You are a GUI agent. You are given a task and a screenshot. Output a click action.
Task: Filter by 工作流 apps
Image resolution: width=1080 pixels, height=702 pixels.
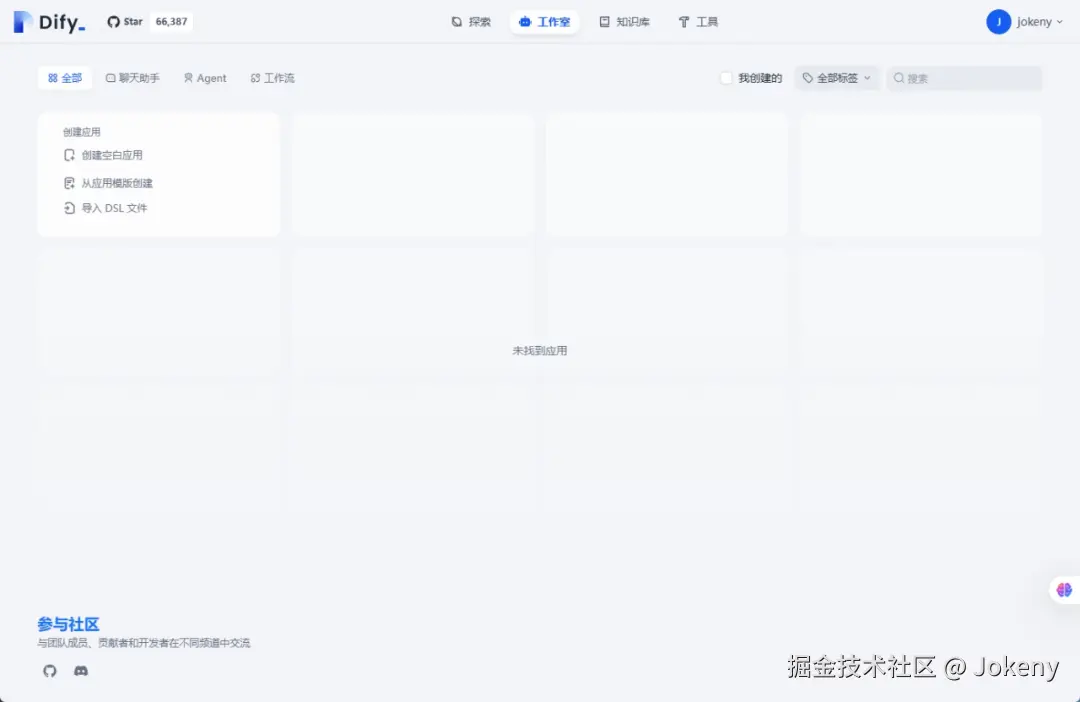272,78
